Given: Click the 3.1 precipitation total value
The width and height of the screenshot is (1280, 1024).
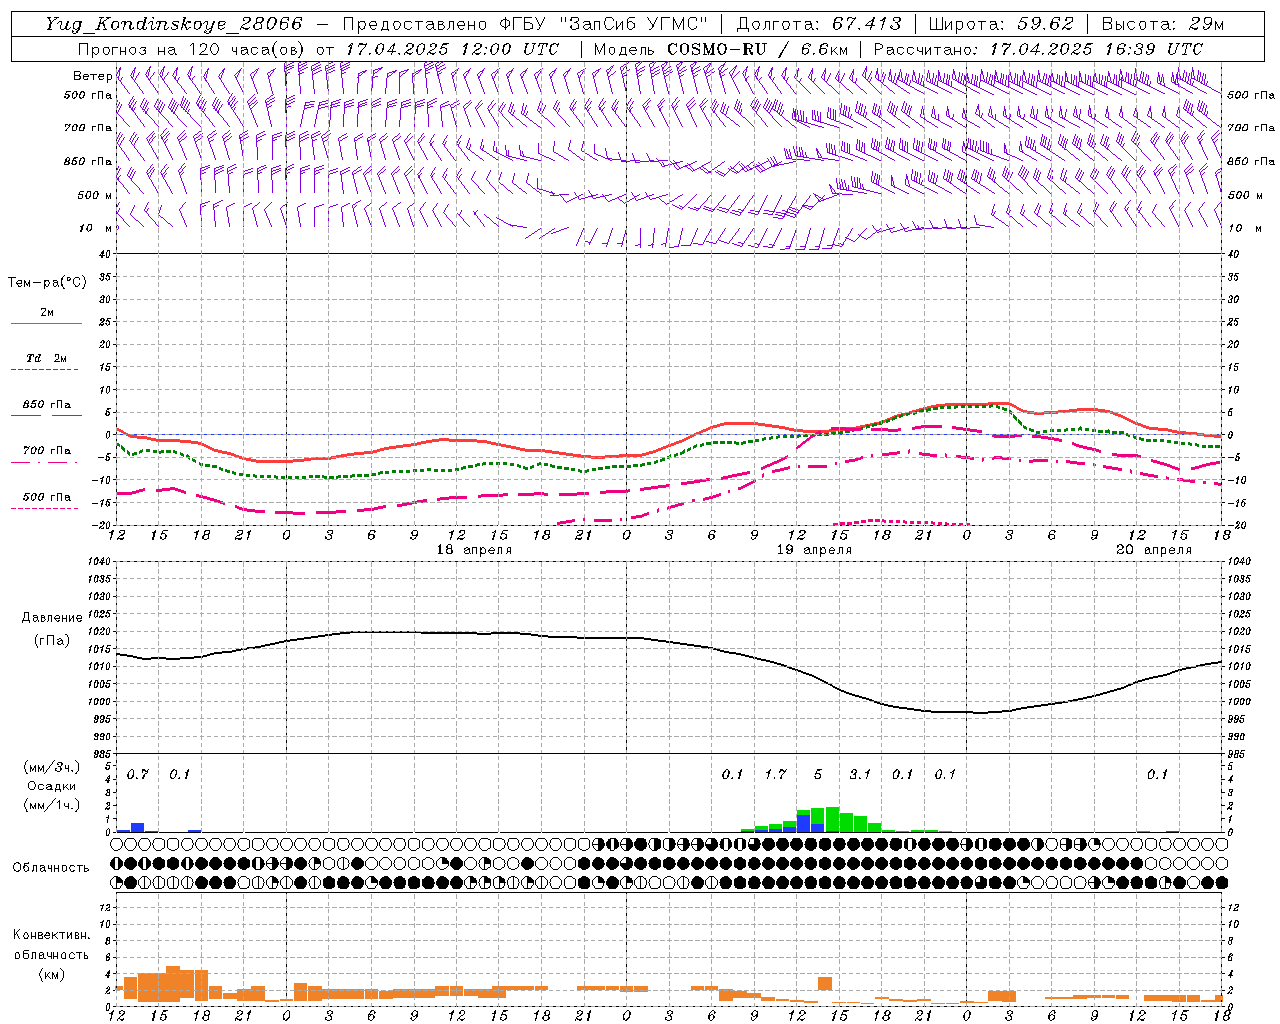Looking at the screenshot, I should [x=860, y=775].
